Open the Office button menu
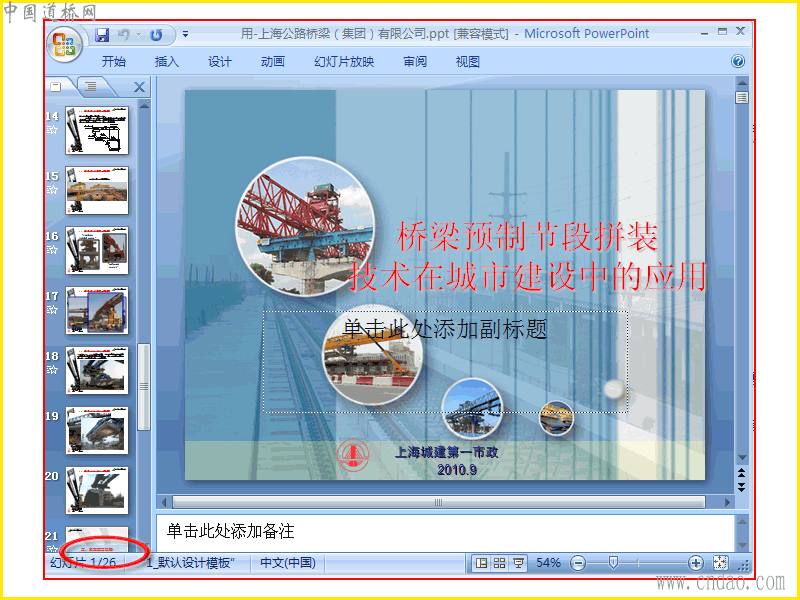The image size is (800, 600). [64, 44]
